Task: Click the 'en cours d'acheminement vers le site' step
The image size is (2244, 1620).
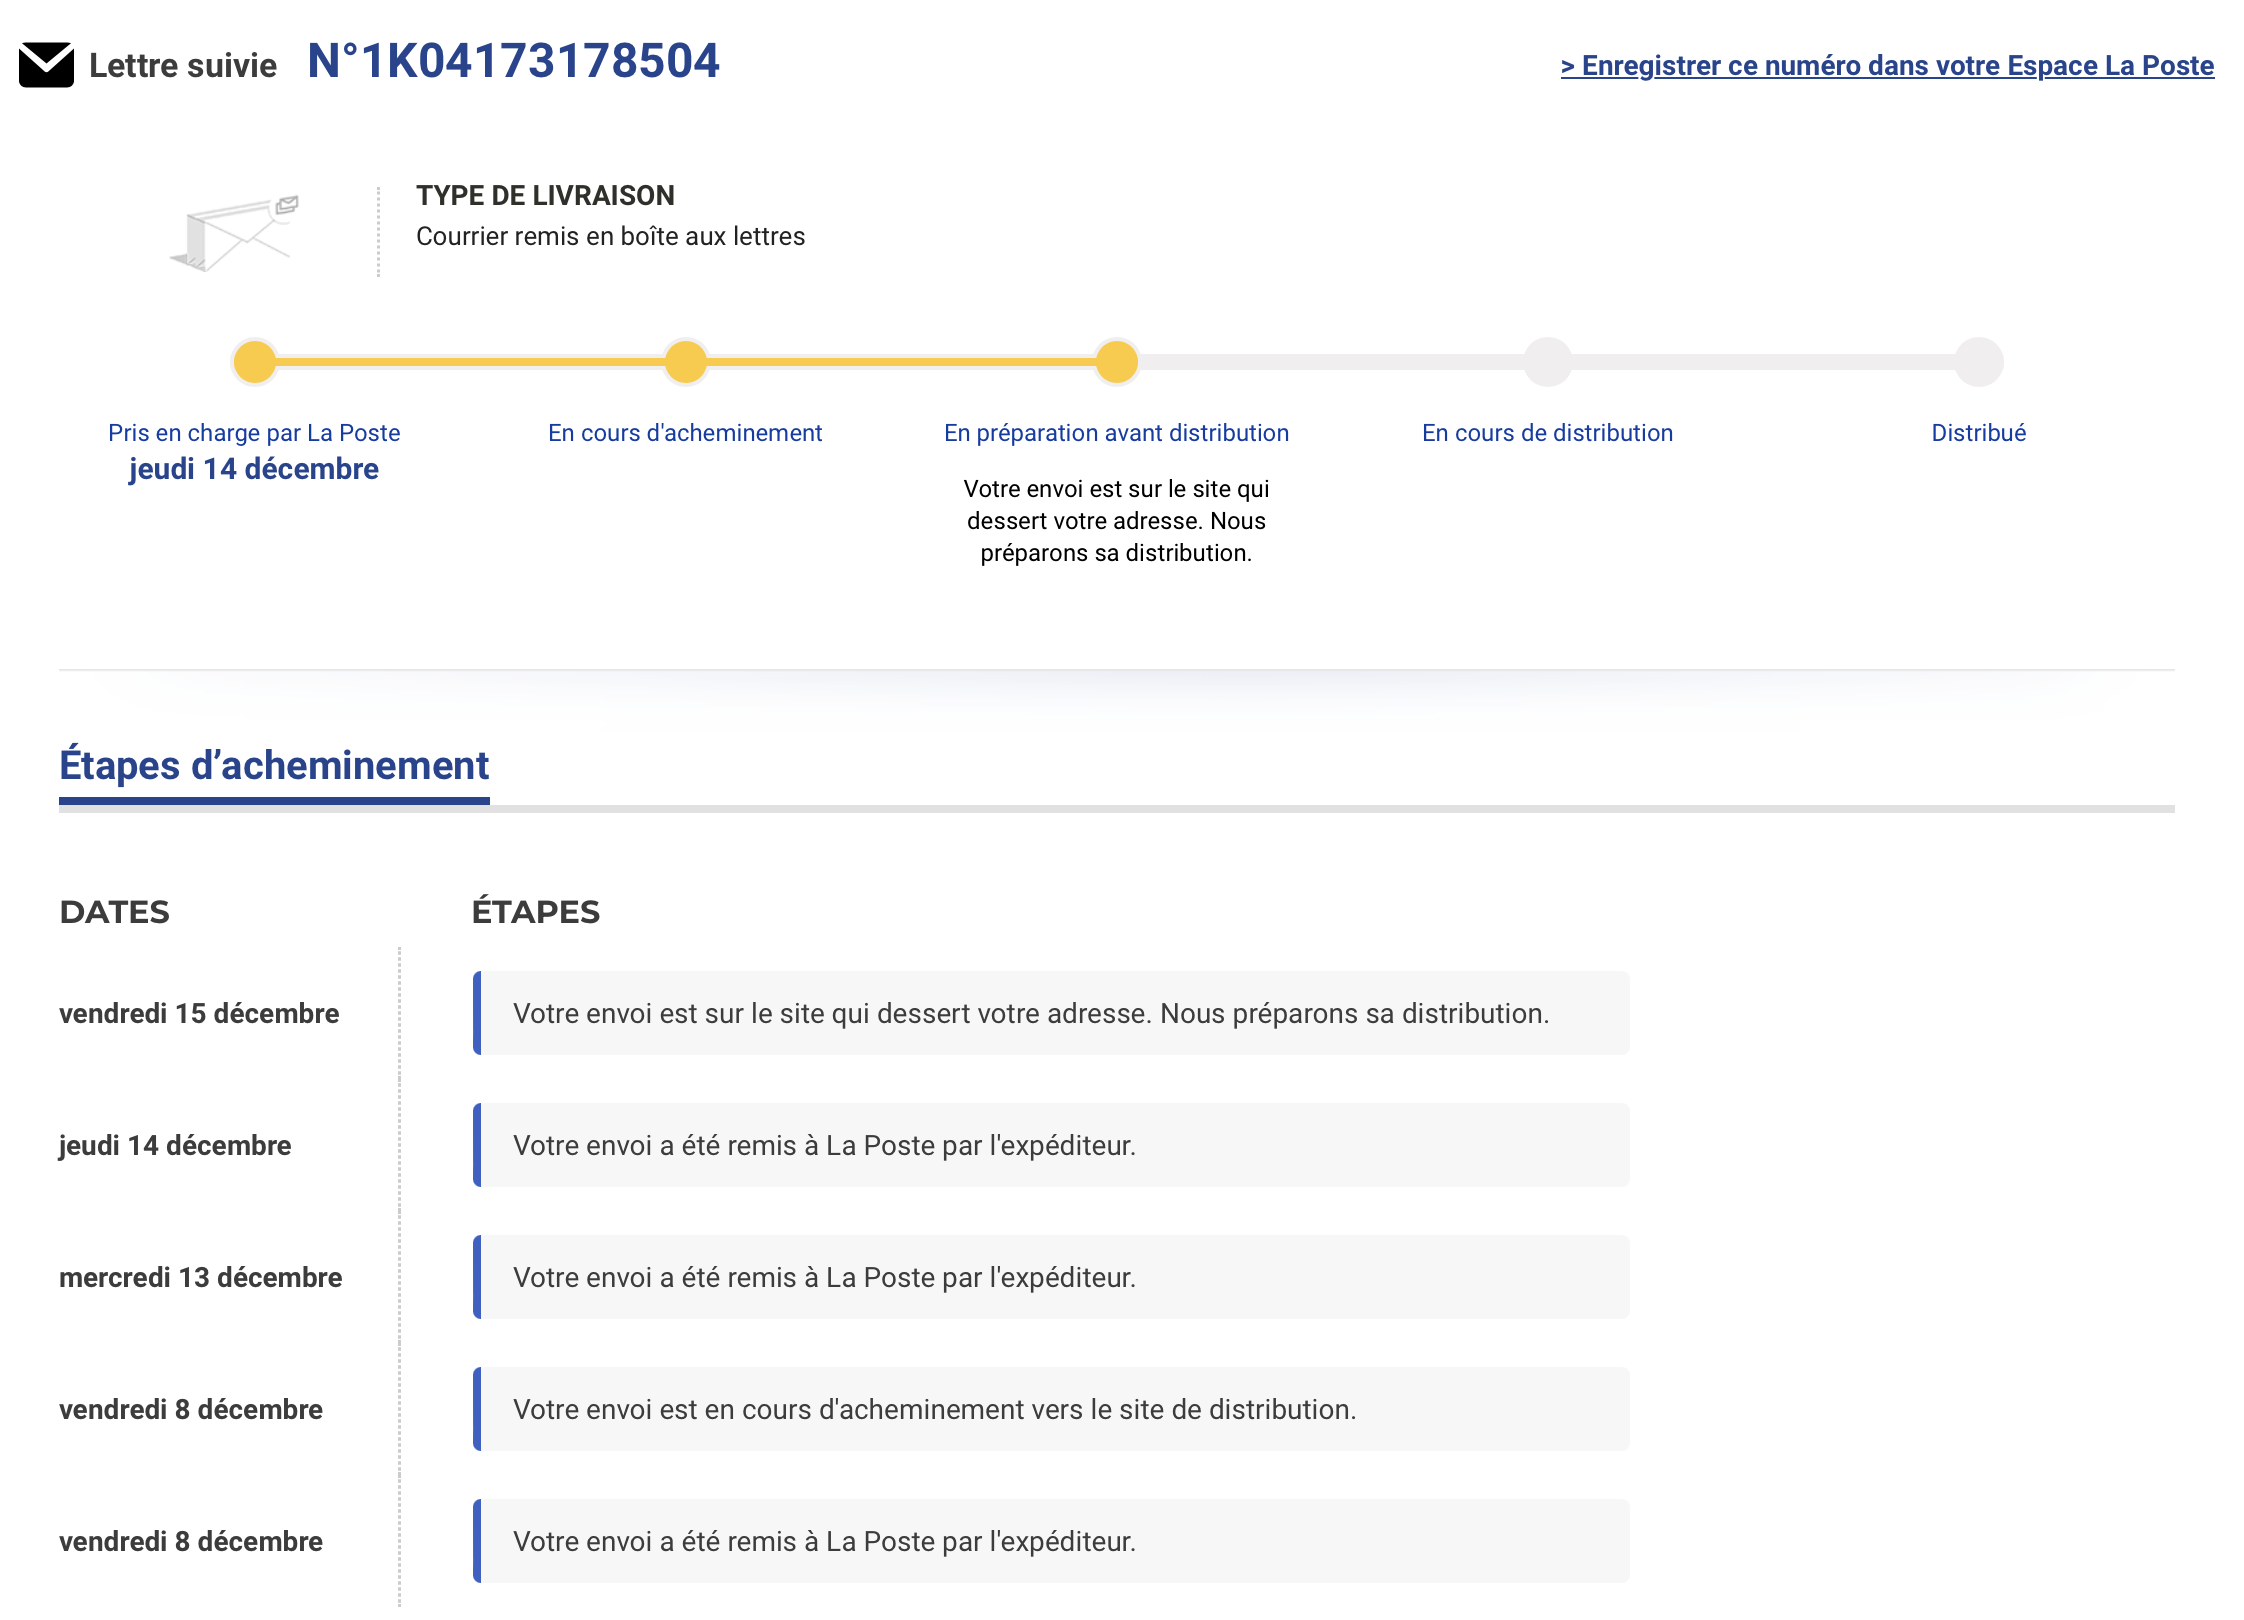Action: (x=1051, y=1409)
